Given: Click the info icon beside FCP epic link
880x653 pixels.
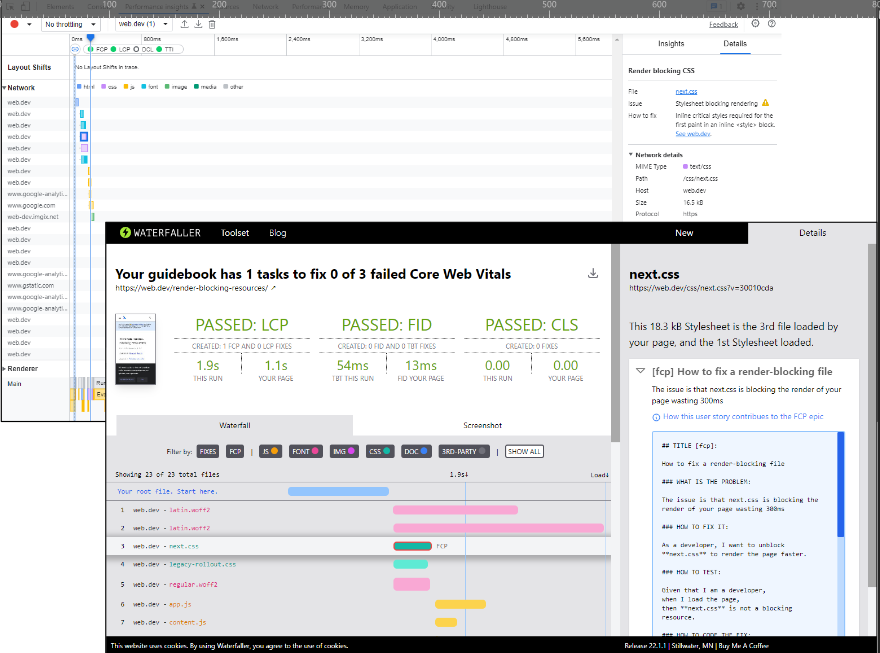Looking at the screenshot, I should (656, 417).
